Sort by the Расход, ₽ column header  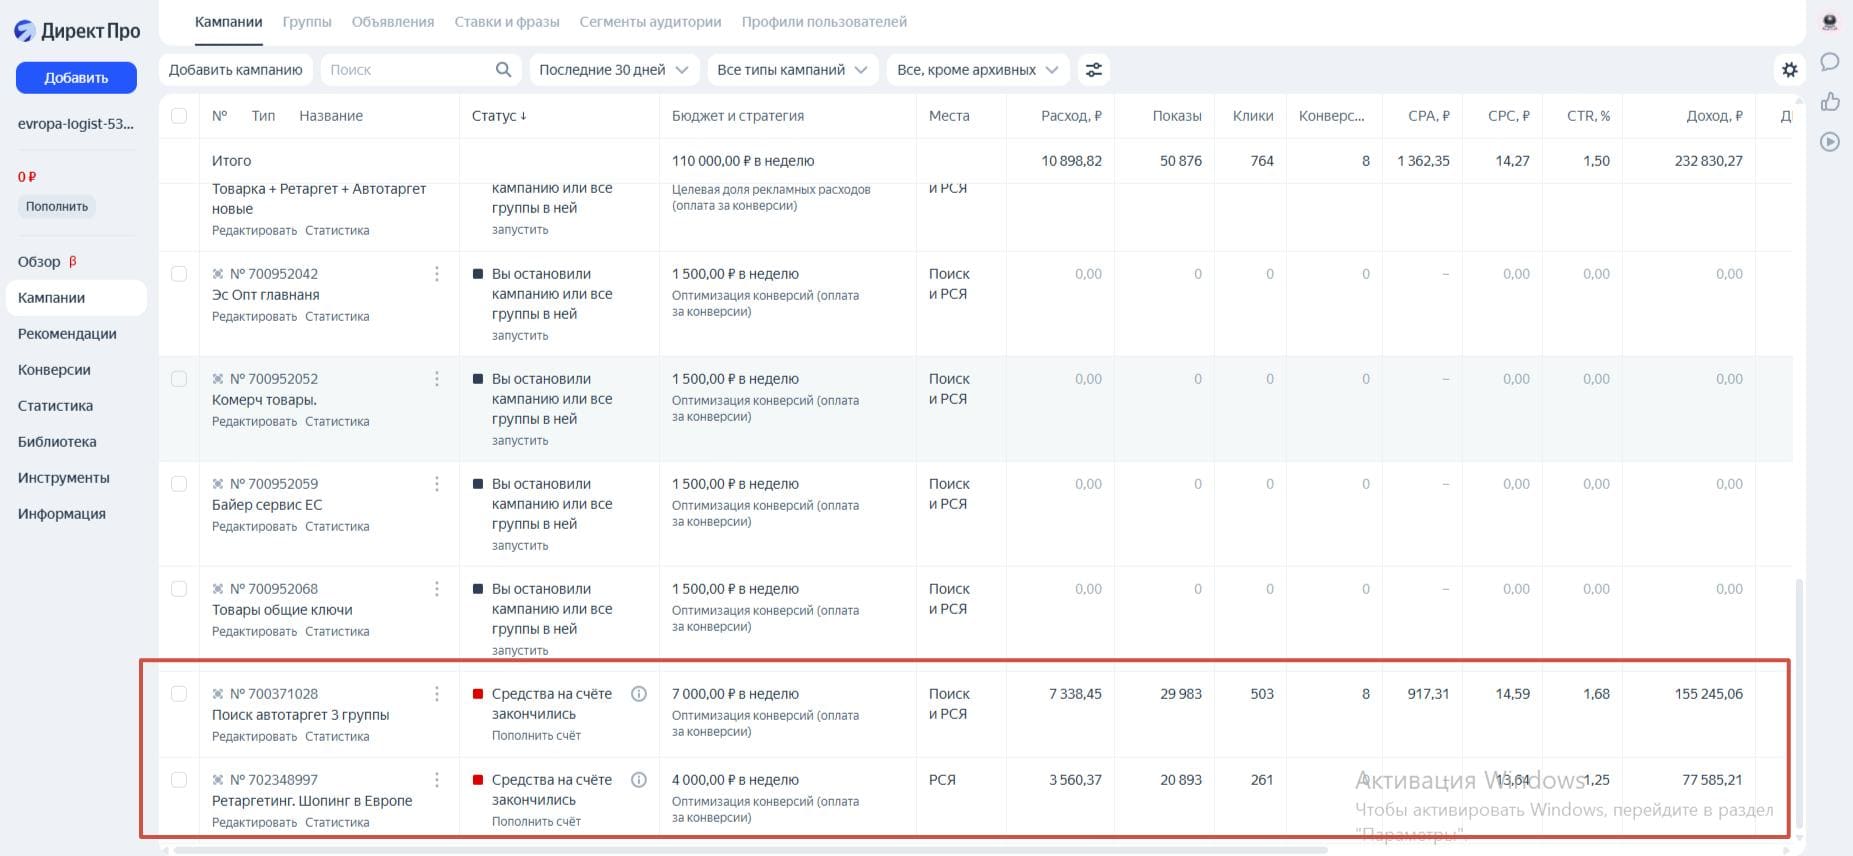[1071, 116]
